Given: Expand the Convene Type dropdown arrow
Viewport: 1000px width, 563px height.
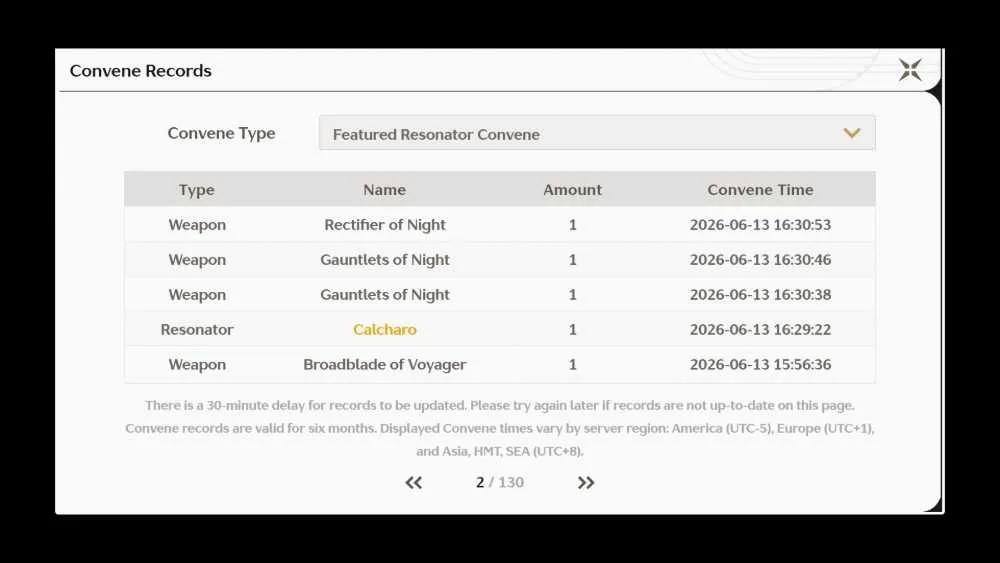Looking at the screenshot, I should coord(852,133).
